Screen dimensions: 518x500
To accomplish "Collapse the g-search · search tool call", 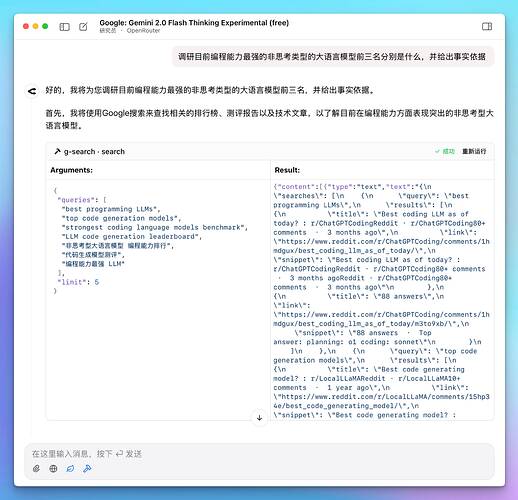I will tap(89, 152).
